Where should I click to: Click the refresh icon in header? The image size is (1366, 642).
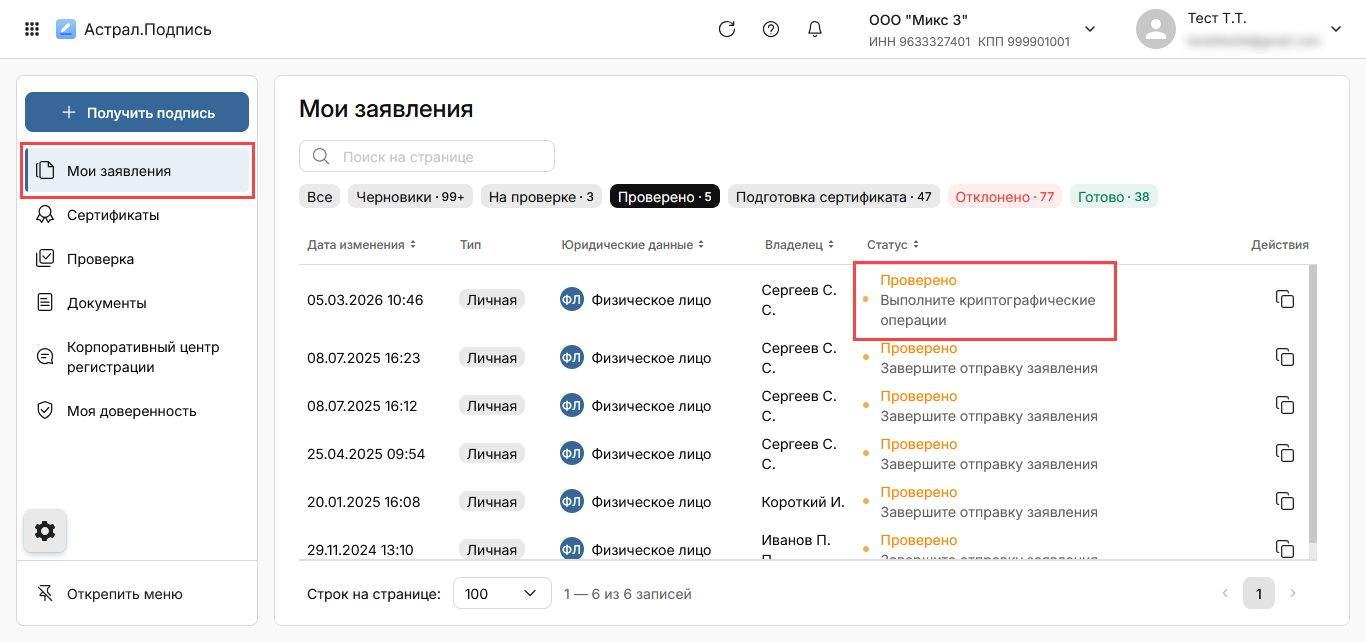pyautogui.click(x=727, y=29)
